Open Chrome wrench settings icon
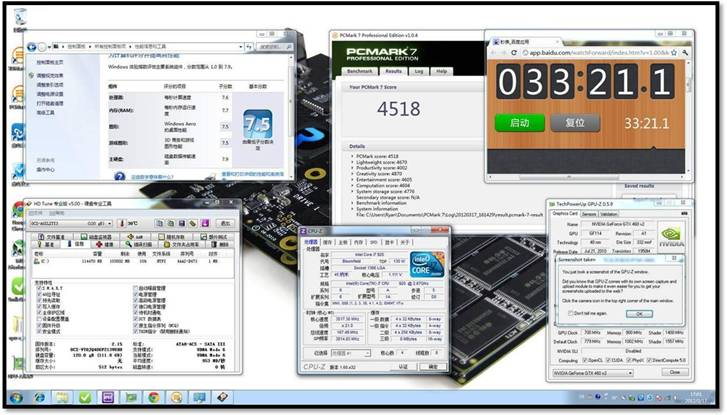 tap(685, 53)
